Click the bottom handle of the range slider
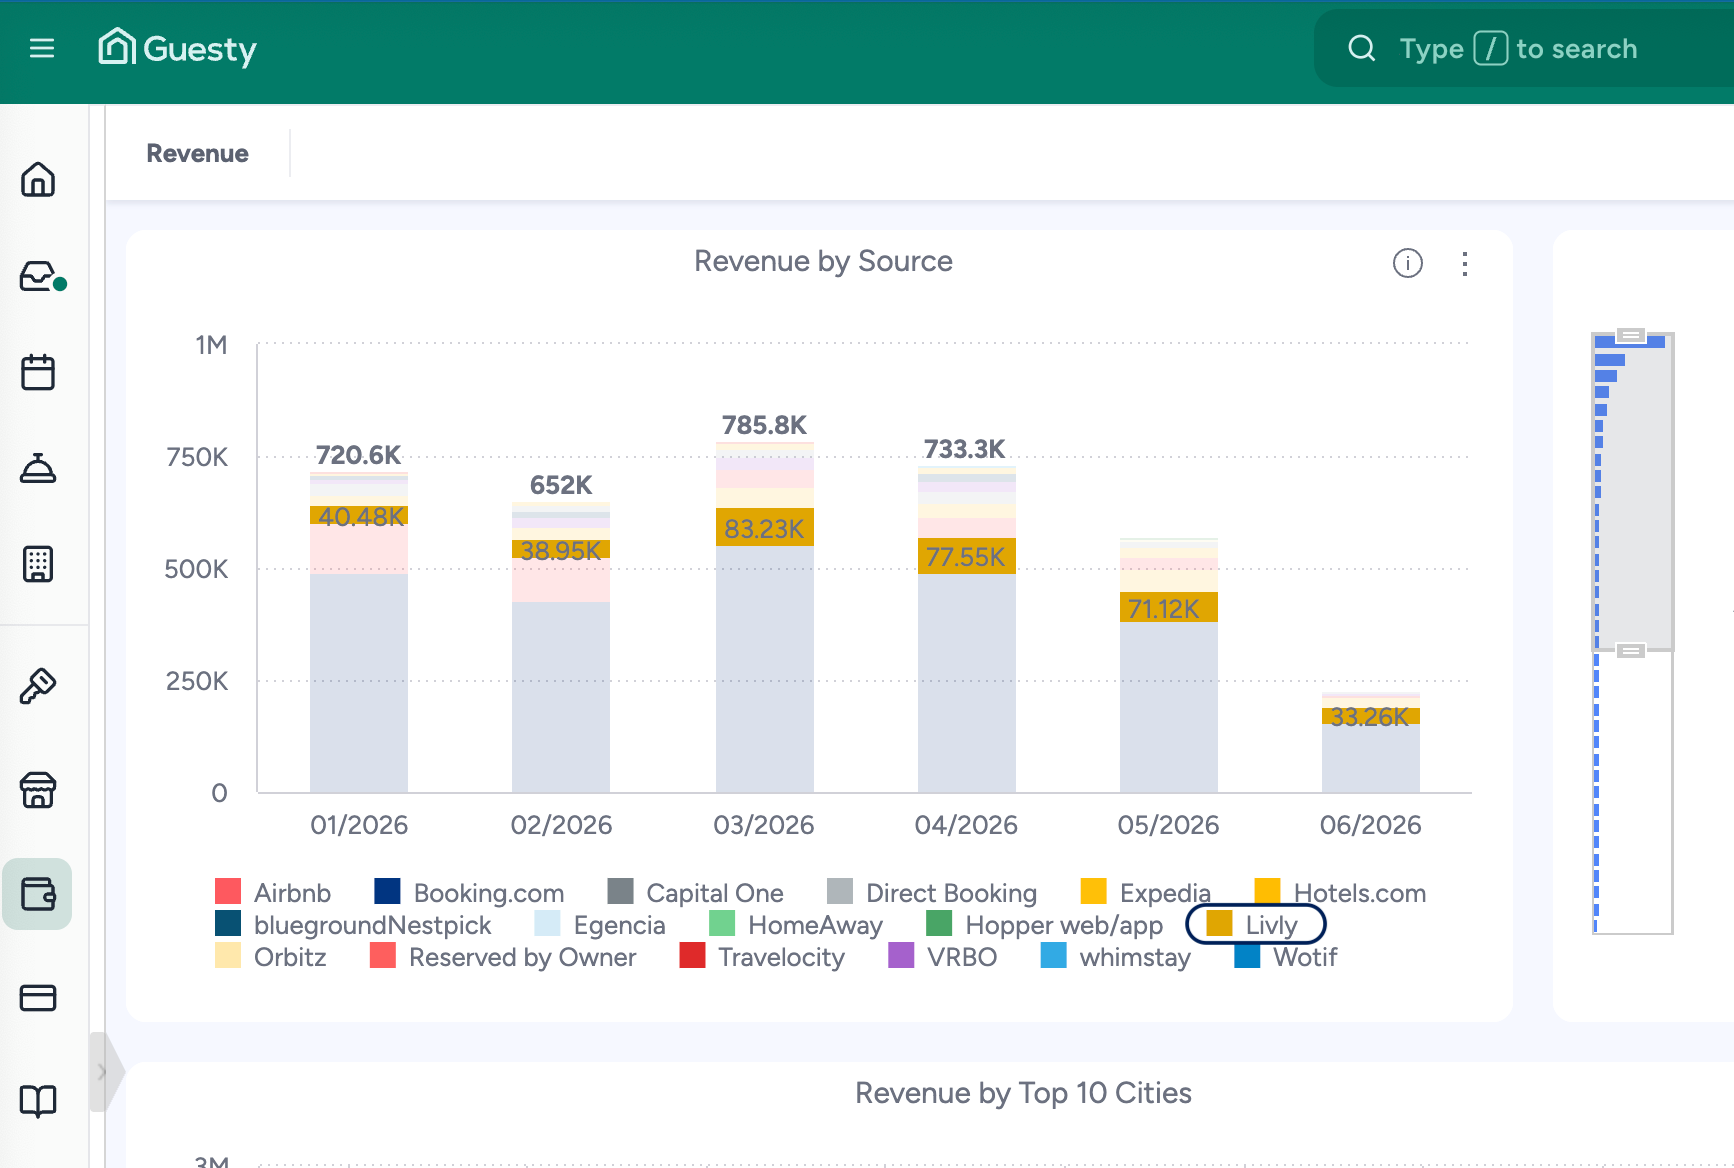 click(1631, 651)
